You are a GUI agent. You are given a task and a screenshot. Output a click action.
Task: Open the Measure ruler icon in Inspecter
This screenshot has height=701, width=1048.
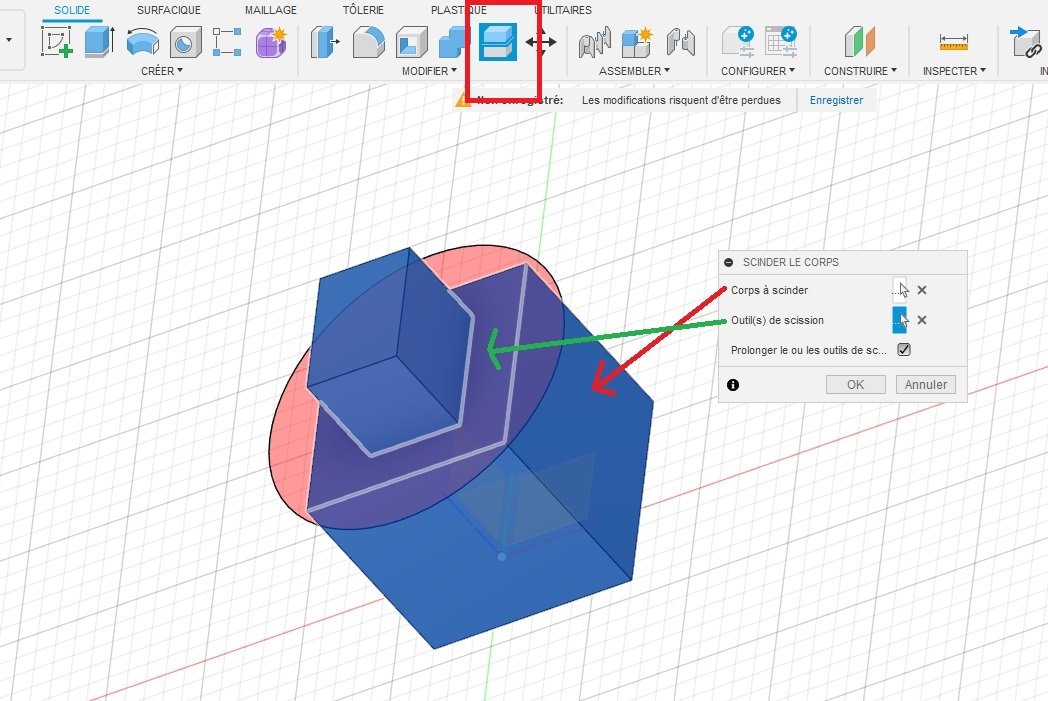click(954, 41)
